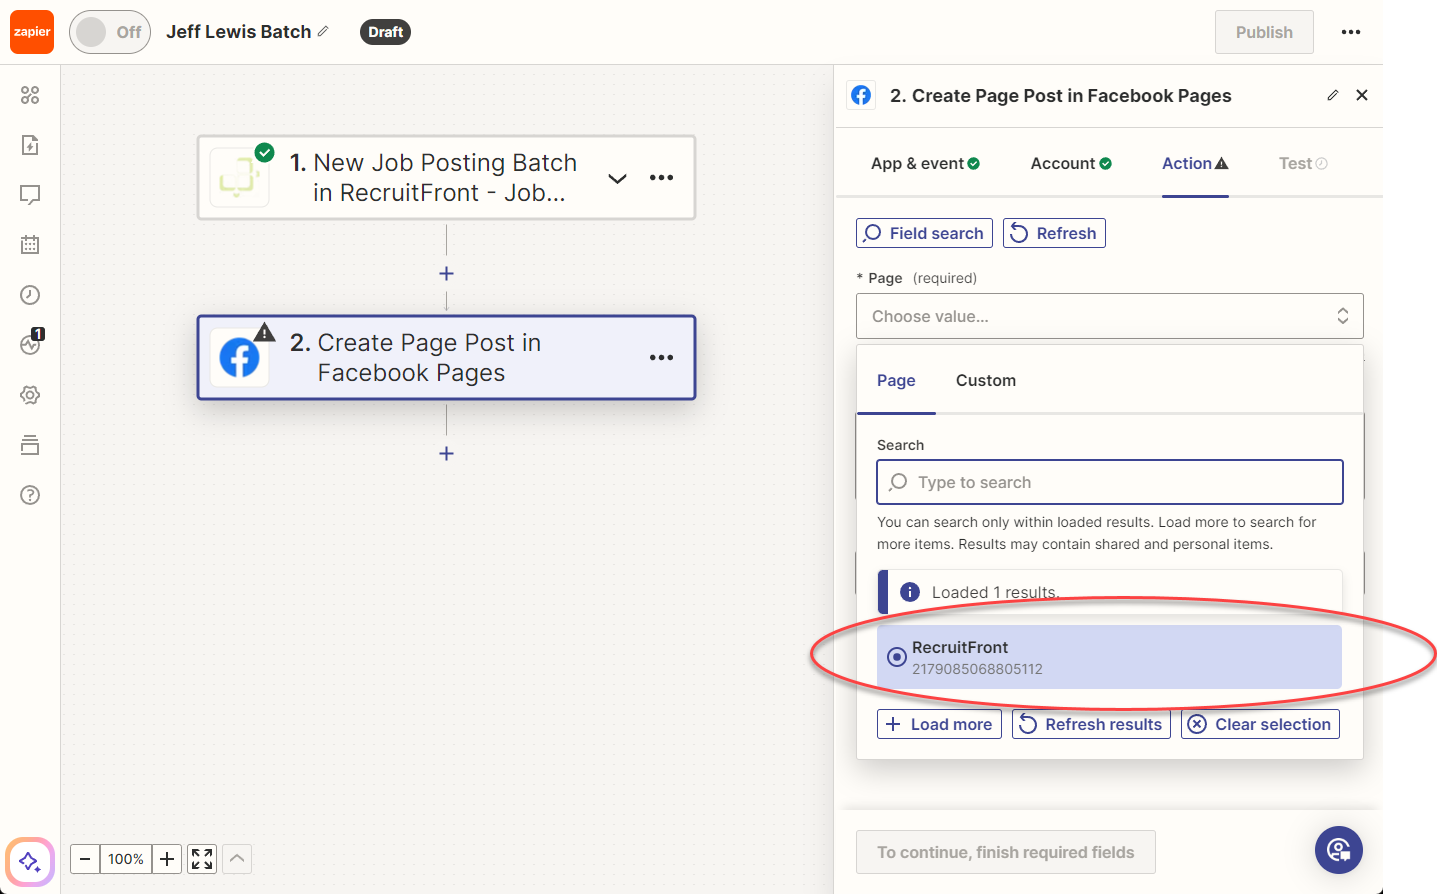Click the Field search button
Viewport: 1437px width, 894px height.
point(924,233)
